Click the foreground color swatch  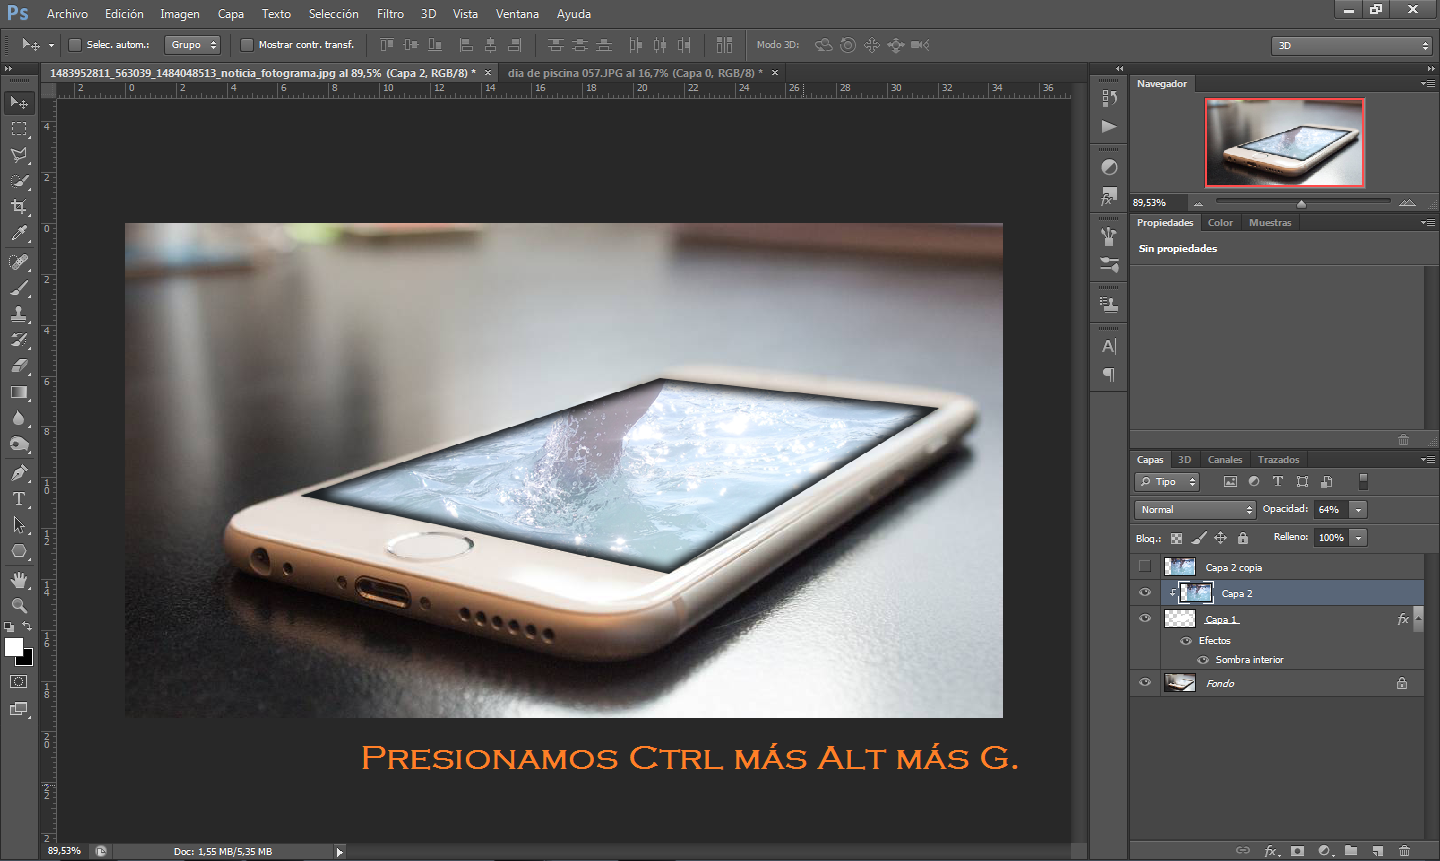(x=13, y=647)
